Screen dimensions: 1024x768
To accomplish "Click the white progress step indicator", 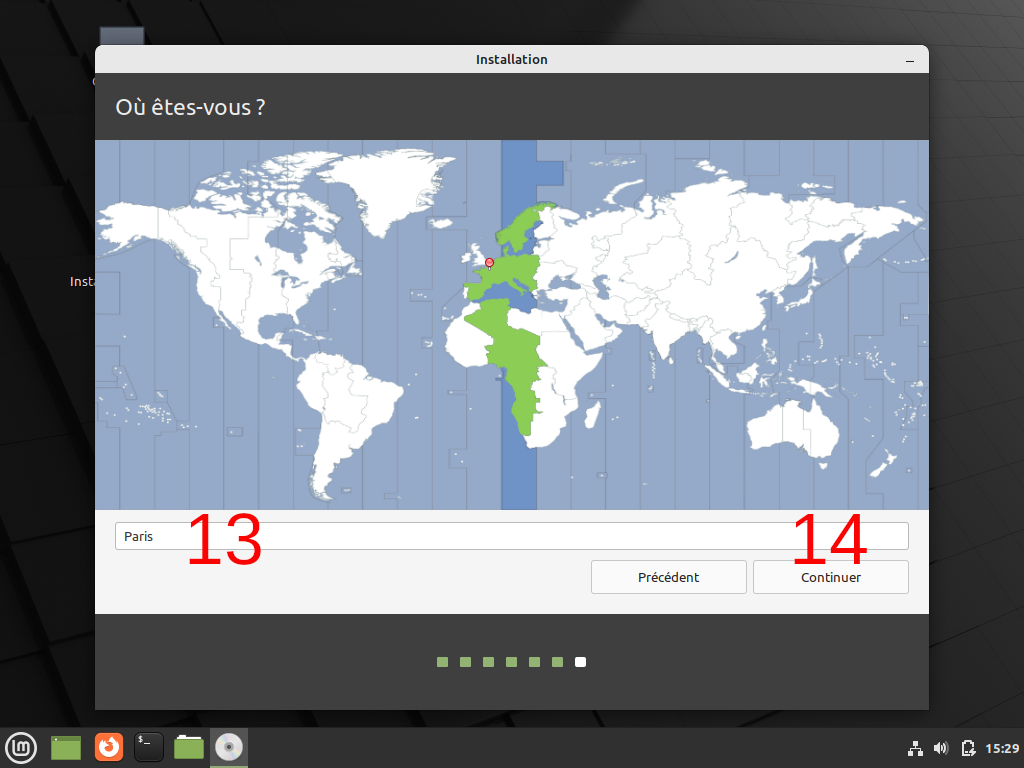I will (x=580, y=661).
